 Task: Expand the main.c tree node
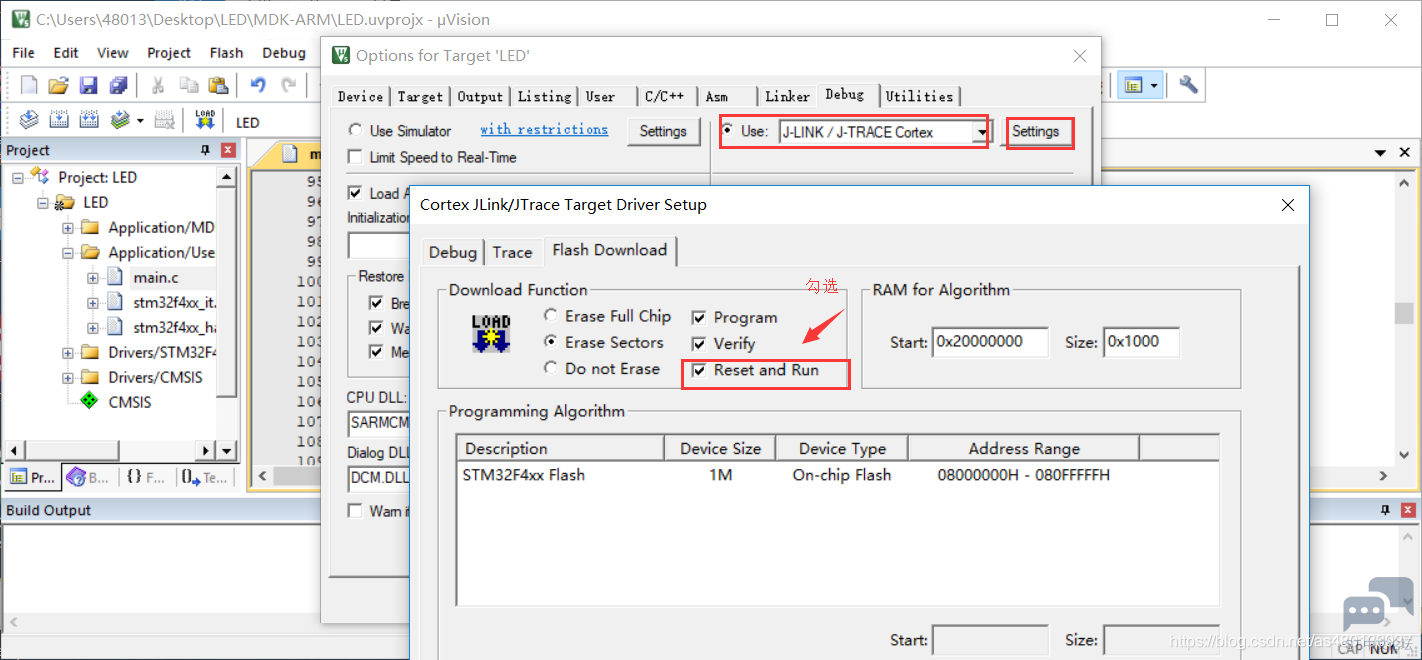point(93,277)
